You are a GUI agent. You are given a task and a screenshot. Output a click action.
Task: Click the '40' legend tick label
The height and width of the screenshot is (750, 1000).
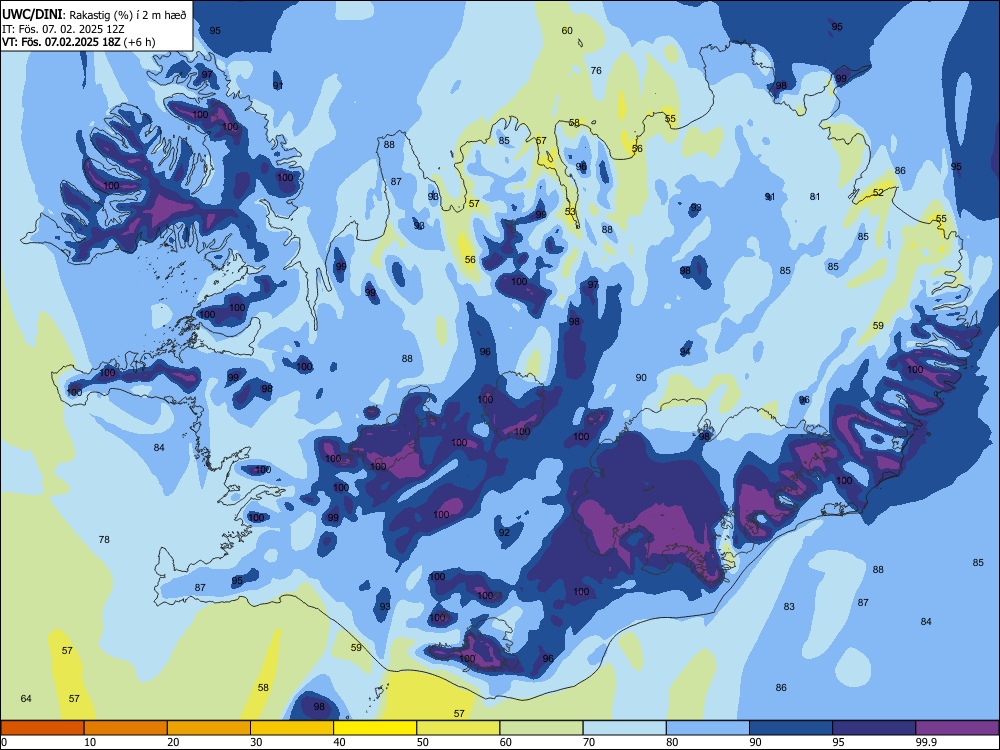pos(339,742)
